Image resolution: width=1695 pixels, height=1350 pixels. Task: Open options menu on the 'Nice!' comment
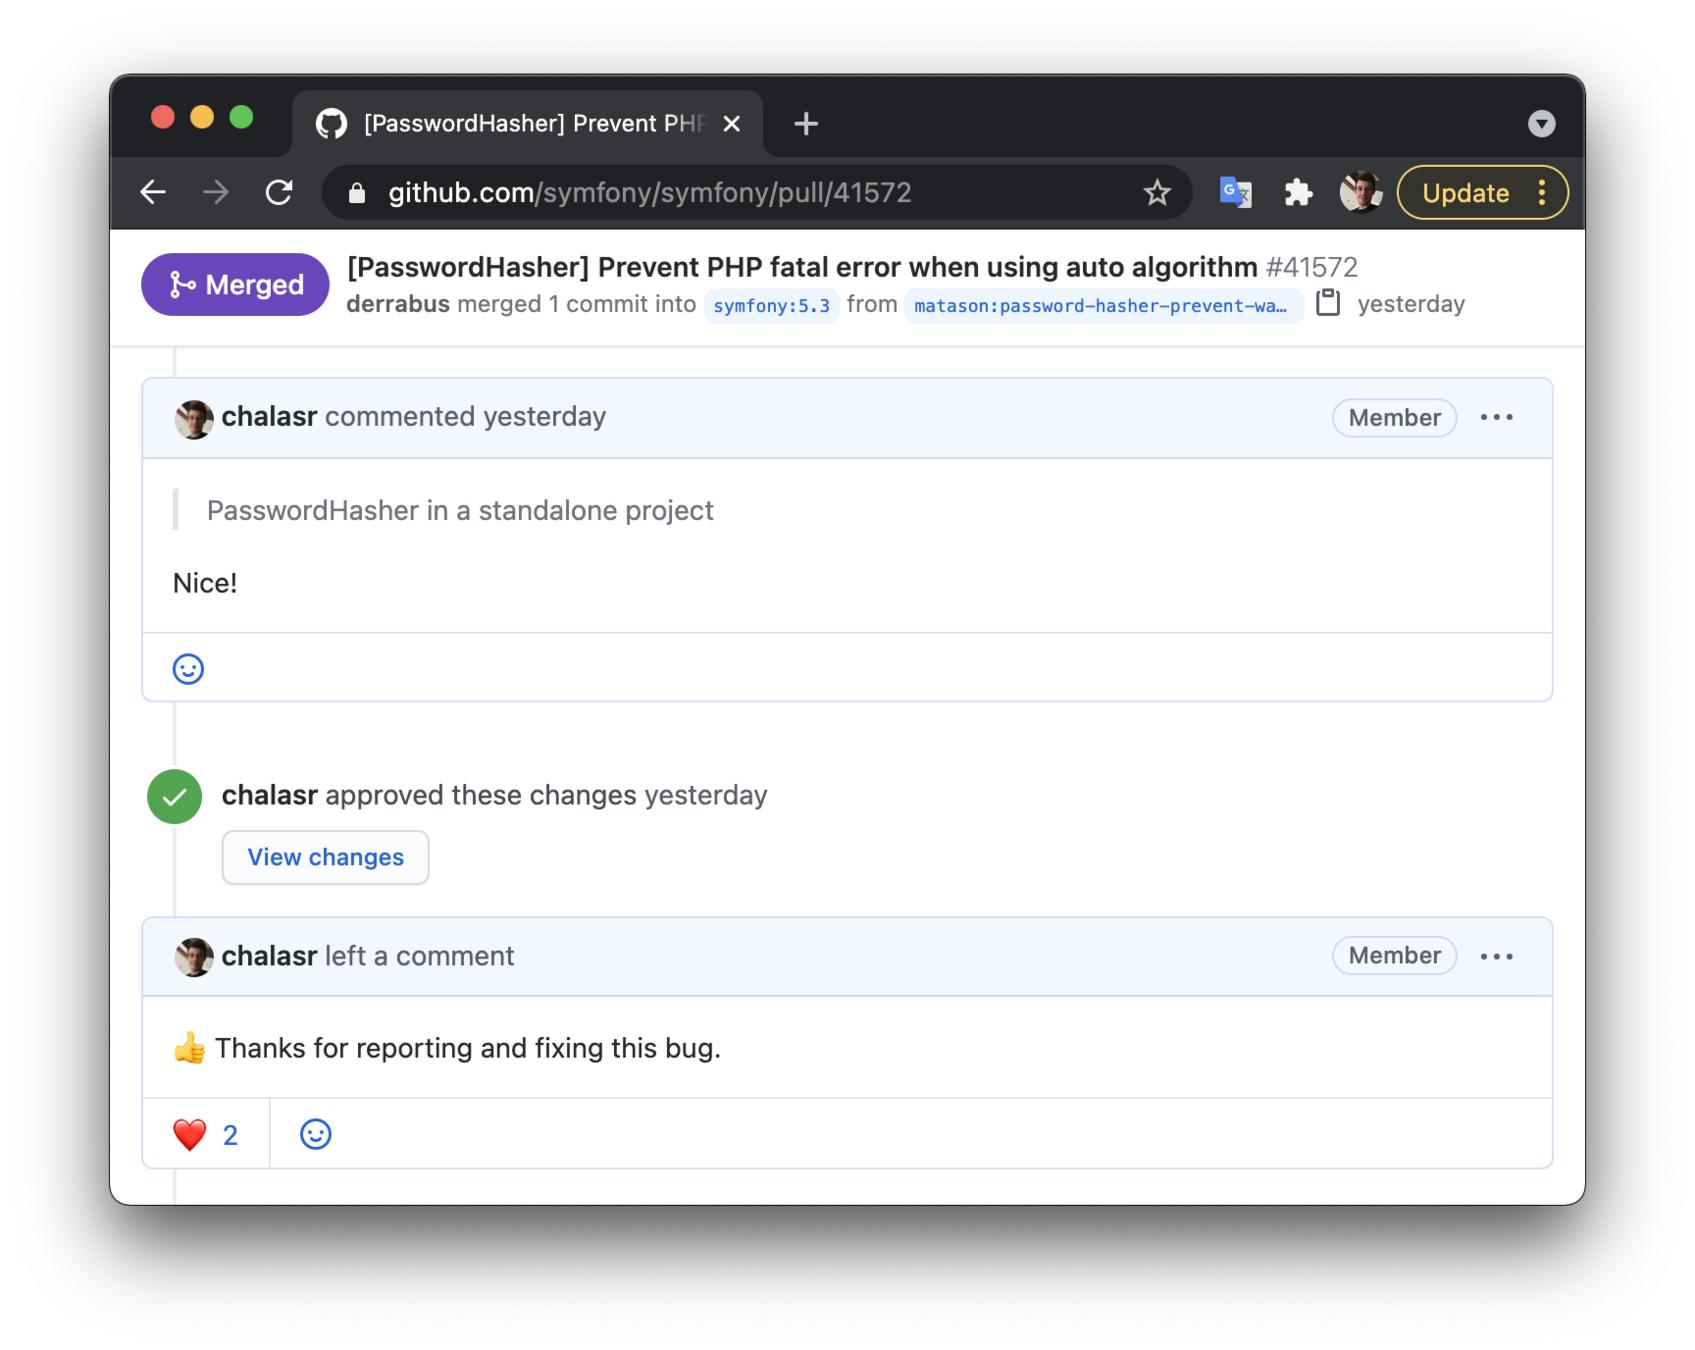point(1496,417)
